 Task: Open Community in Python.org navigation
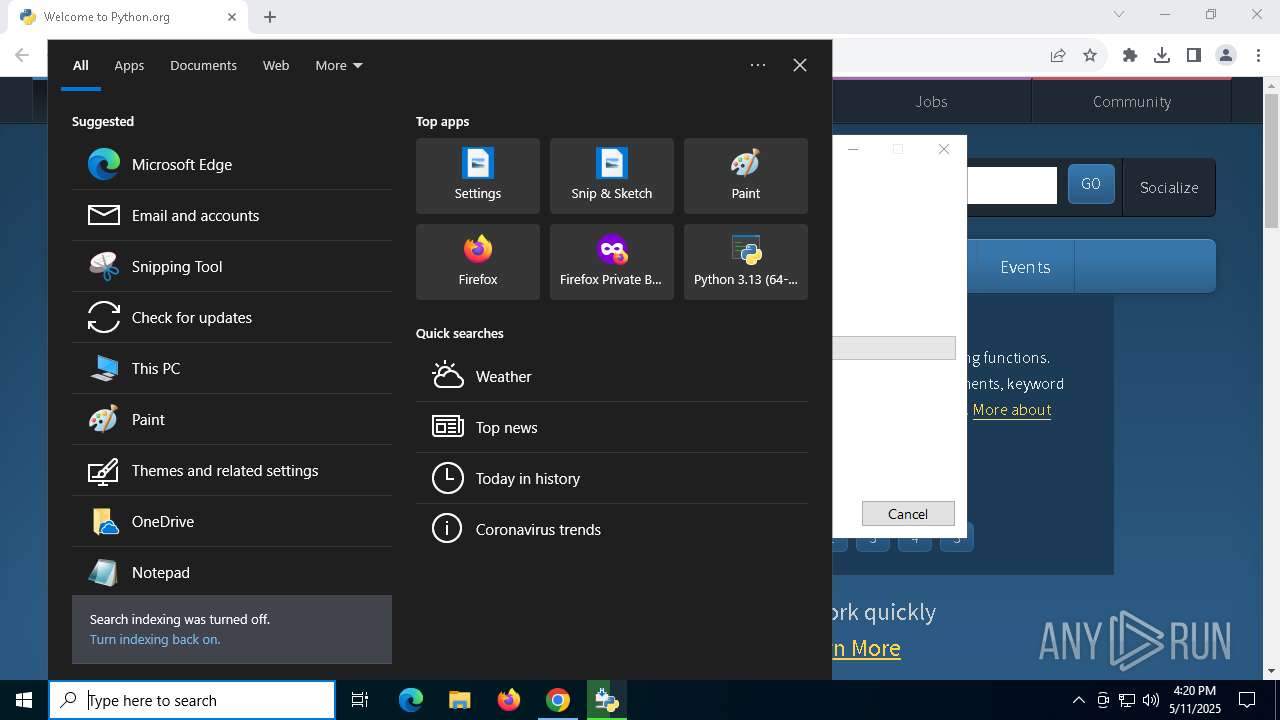(1132, 101)
